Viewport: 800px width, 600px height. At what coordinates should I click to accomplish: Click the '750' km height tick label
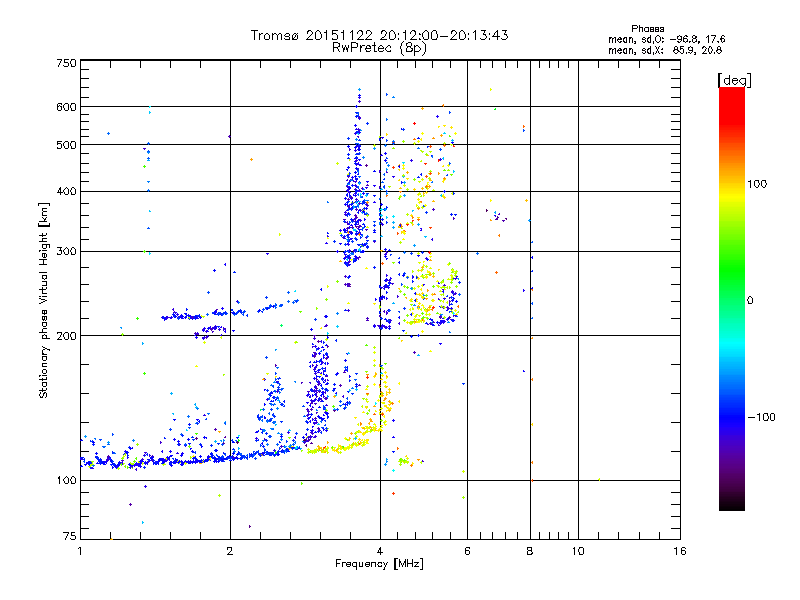(66, 63)
